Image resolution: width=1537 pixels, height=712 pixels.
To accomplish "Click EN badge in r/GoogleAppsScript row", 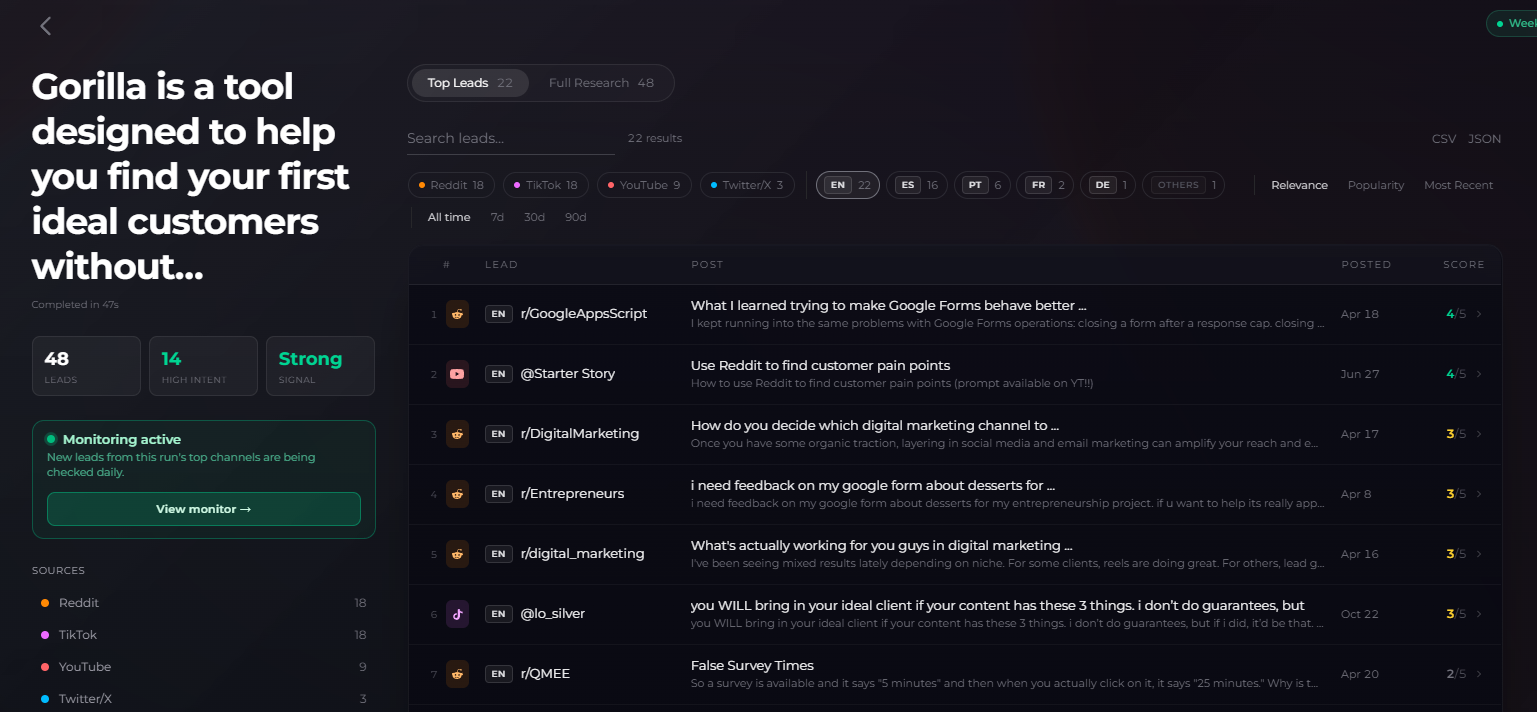I will (x=498, y=314).
